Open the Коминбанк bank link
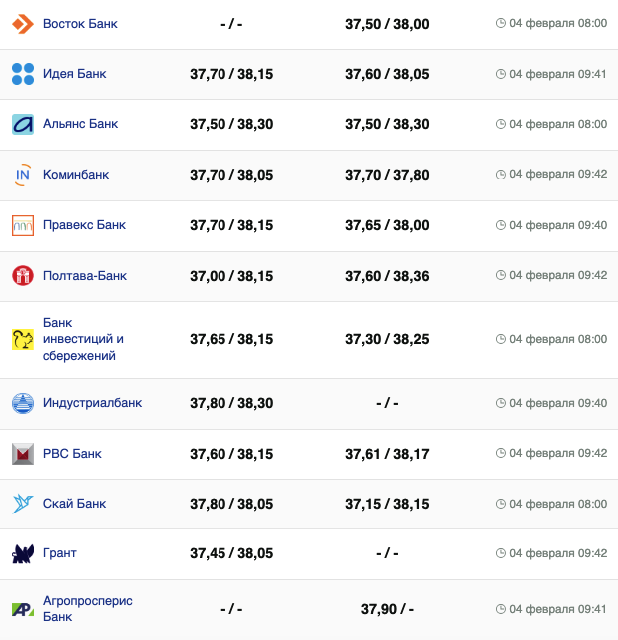The width and height of the screenshot is (618, 640). click(x=76, y=175)
